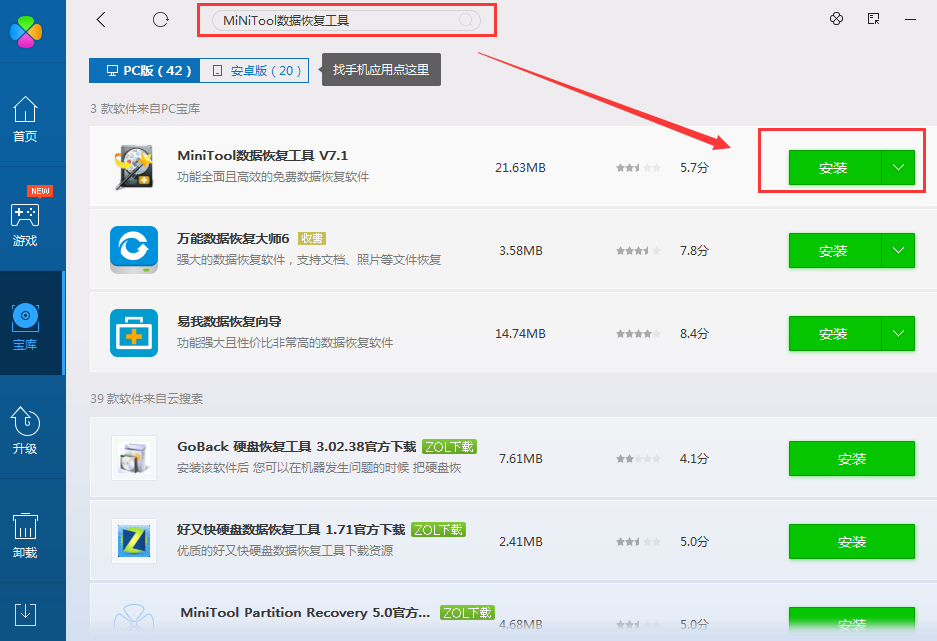Screen dimensions: 937x641
Task: Click the star rating for 万能数据恢复大师6
Action: [638, 251]
